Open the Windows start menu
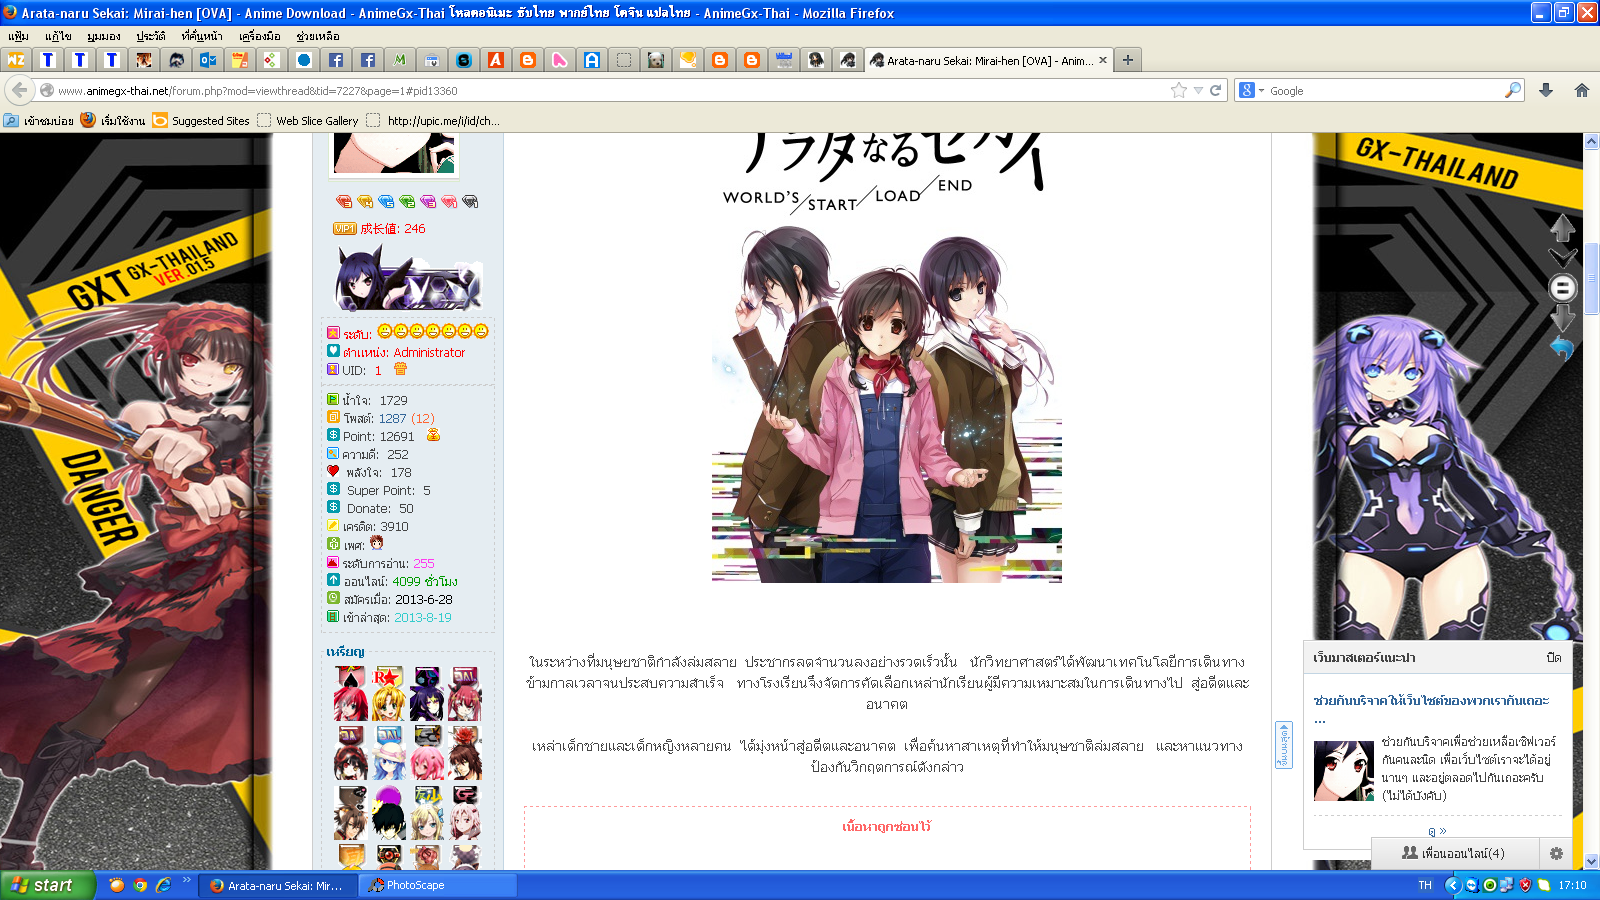1600x900 pixels. coord(48,885)
